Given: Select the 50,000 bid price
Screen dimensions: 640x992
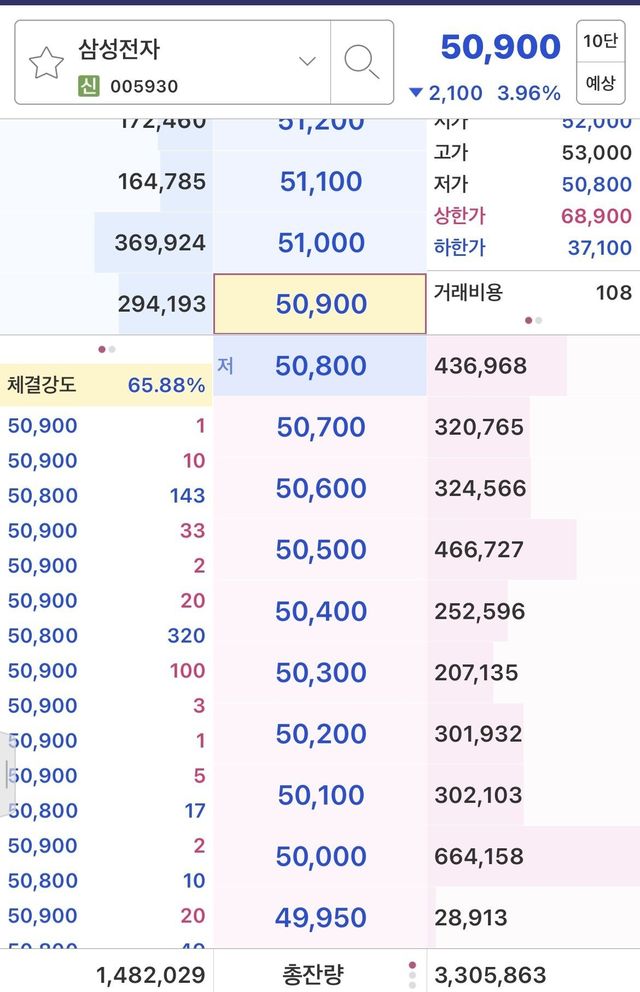Looking at the screenshot, I should click(x=320, y=856).
